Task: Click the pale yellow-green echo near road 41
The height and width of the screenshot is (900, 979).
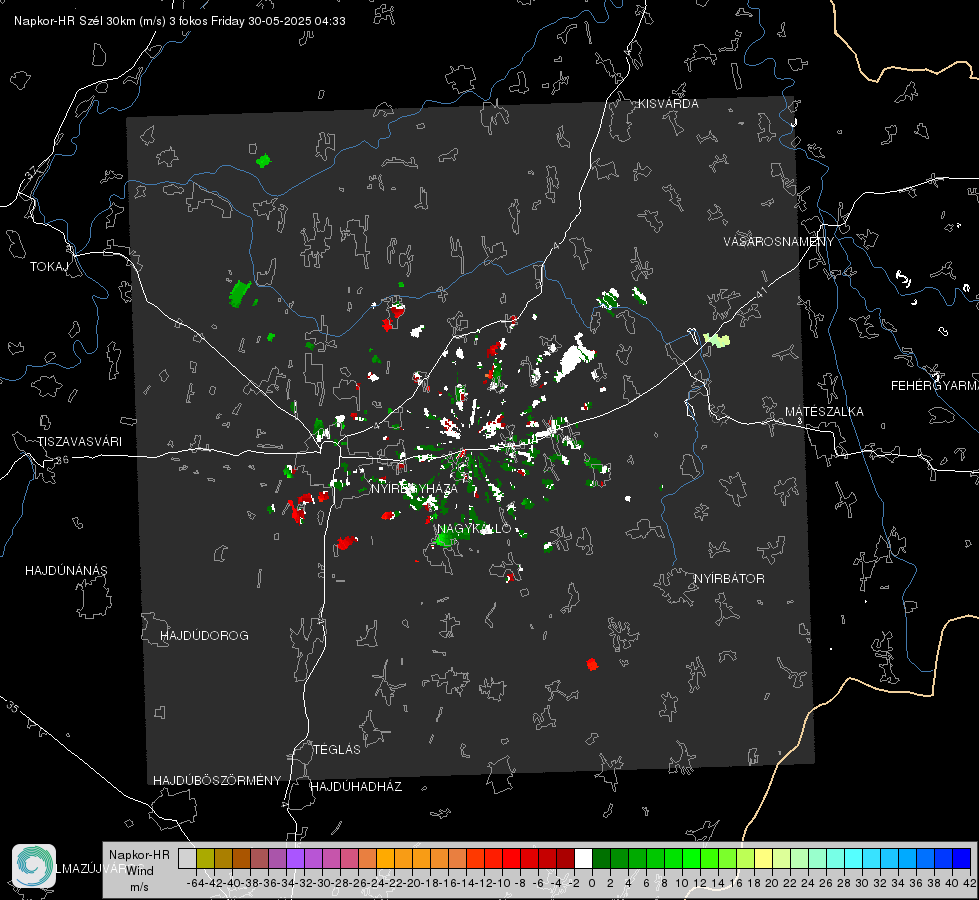Action: coord(717,340)
